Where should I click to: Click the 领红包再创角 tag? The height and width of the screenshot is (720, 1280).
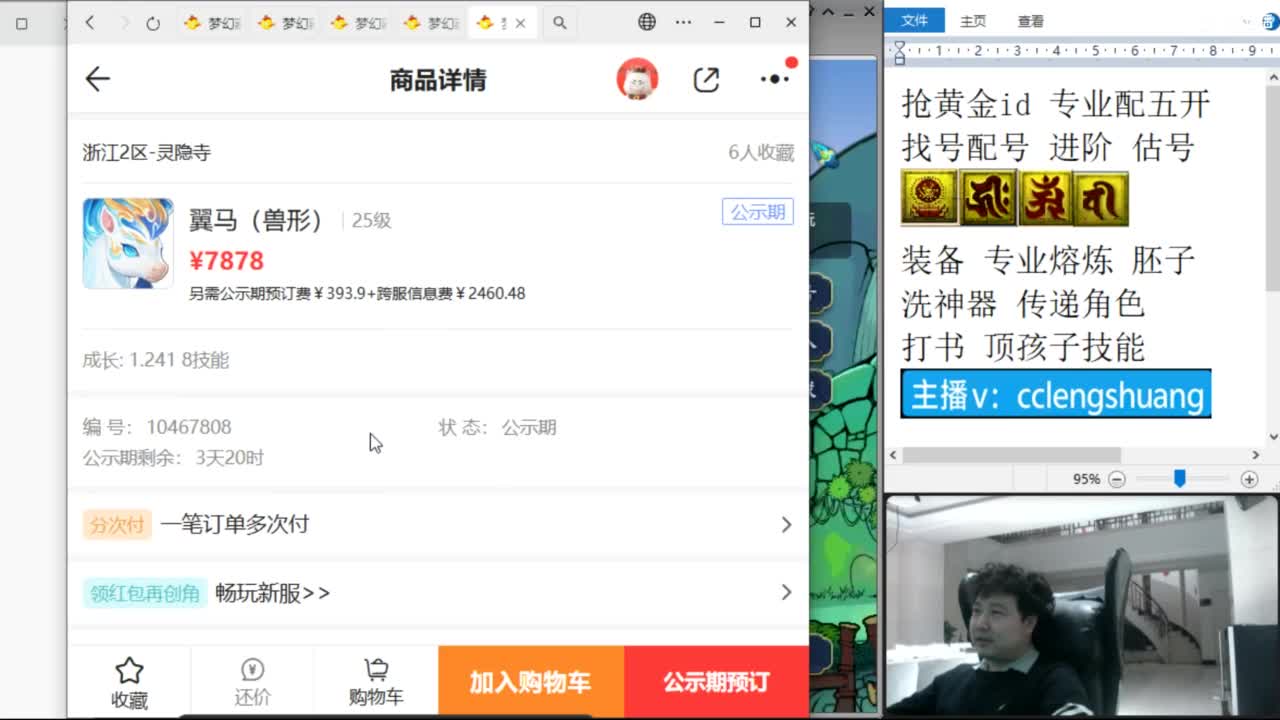(145, 593)
